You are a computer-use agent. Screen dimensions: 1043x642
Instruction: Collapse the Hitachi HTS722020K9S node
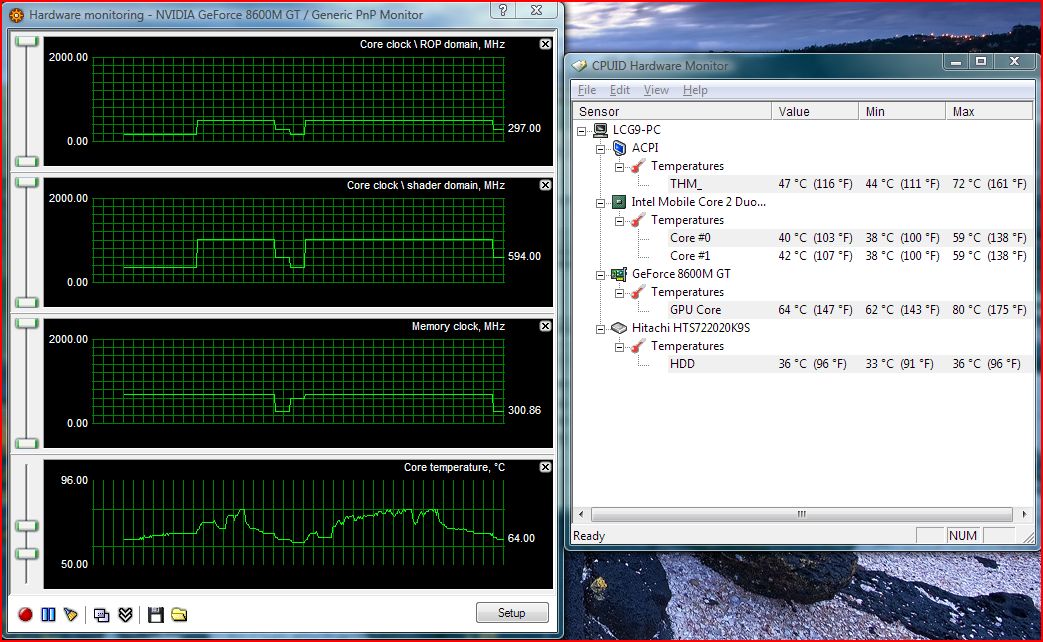pos(601,329)
